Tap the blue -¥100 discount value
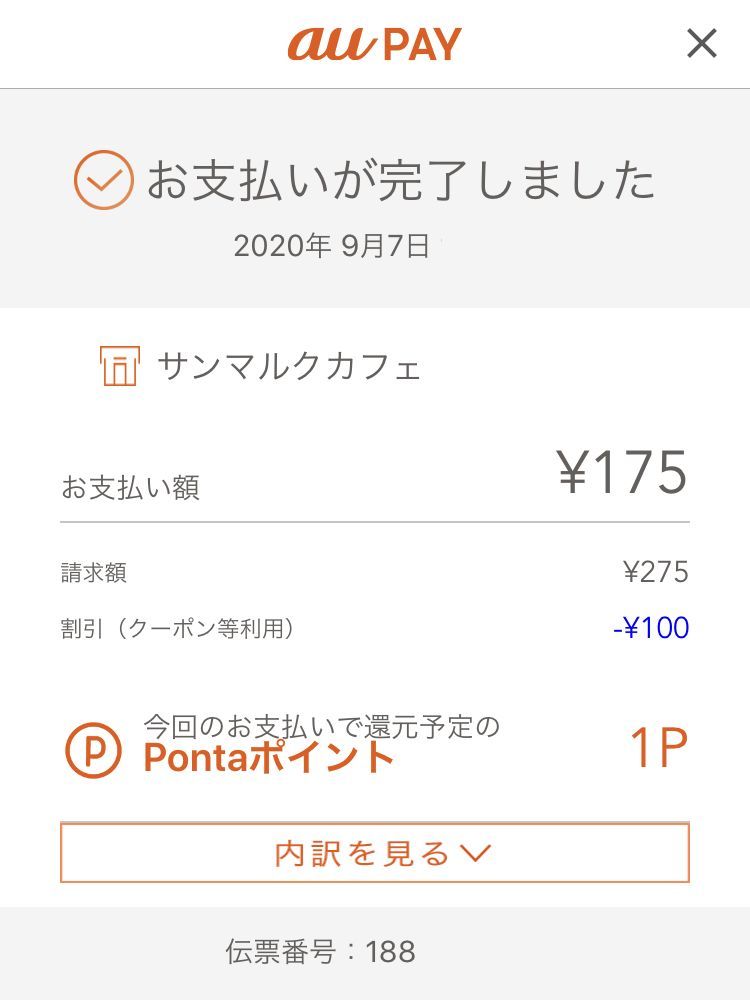This screenshot has width=750, height=1000. pos(651,628)
